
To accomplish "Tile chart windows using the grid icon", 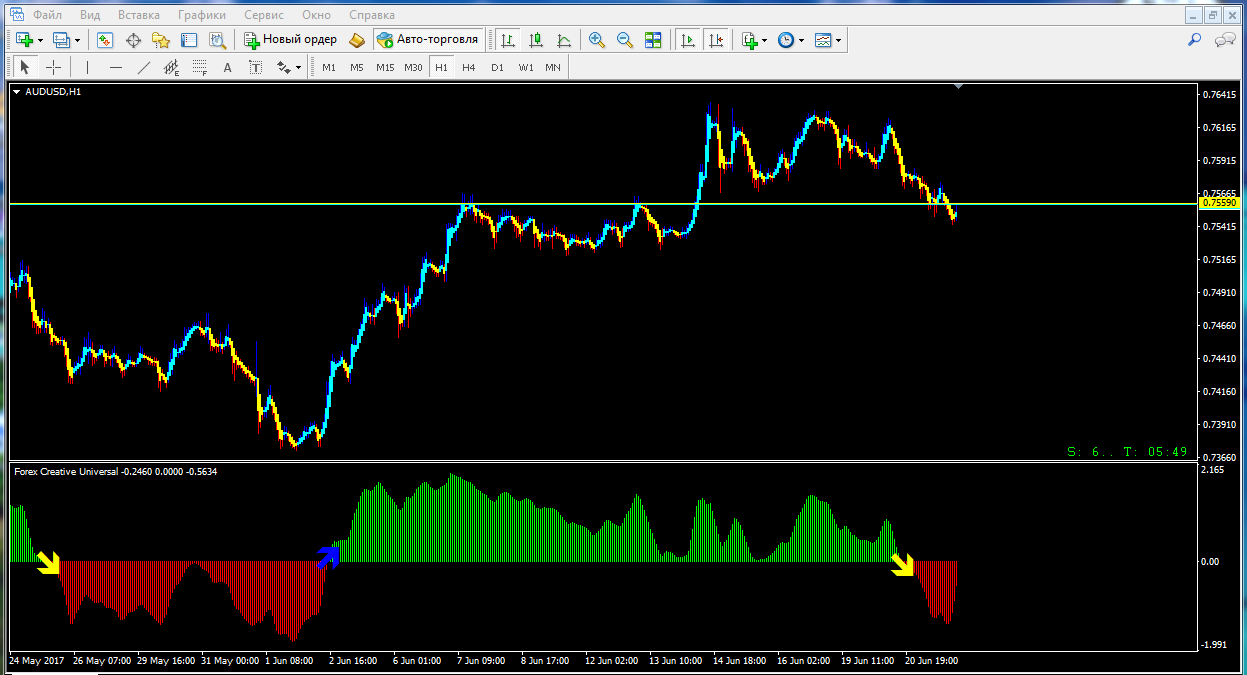I will (x=653, y=40).
